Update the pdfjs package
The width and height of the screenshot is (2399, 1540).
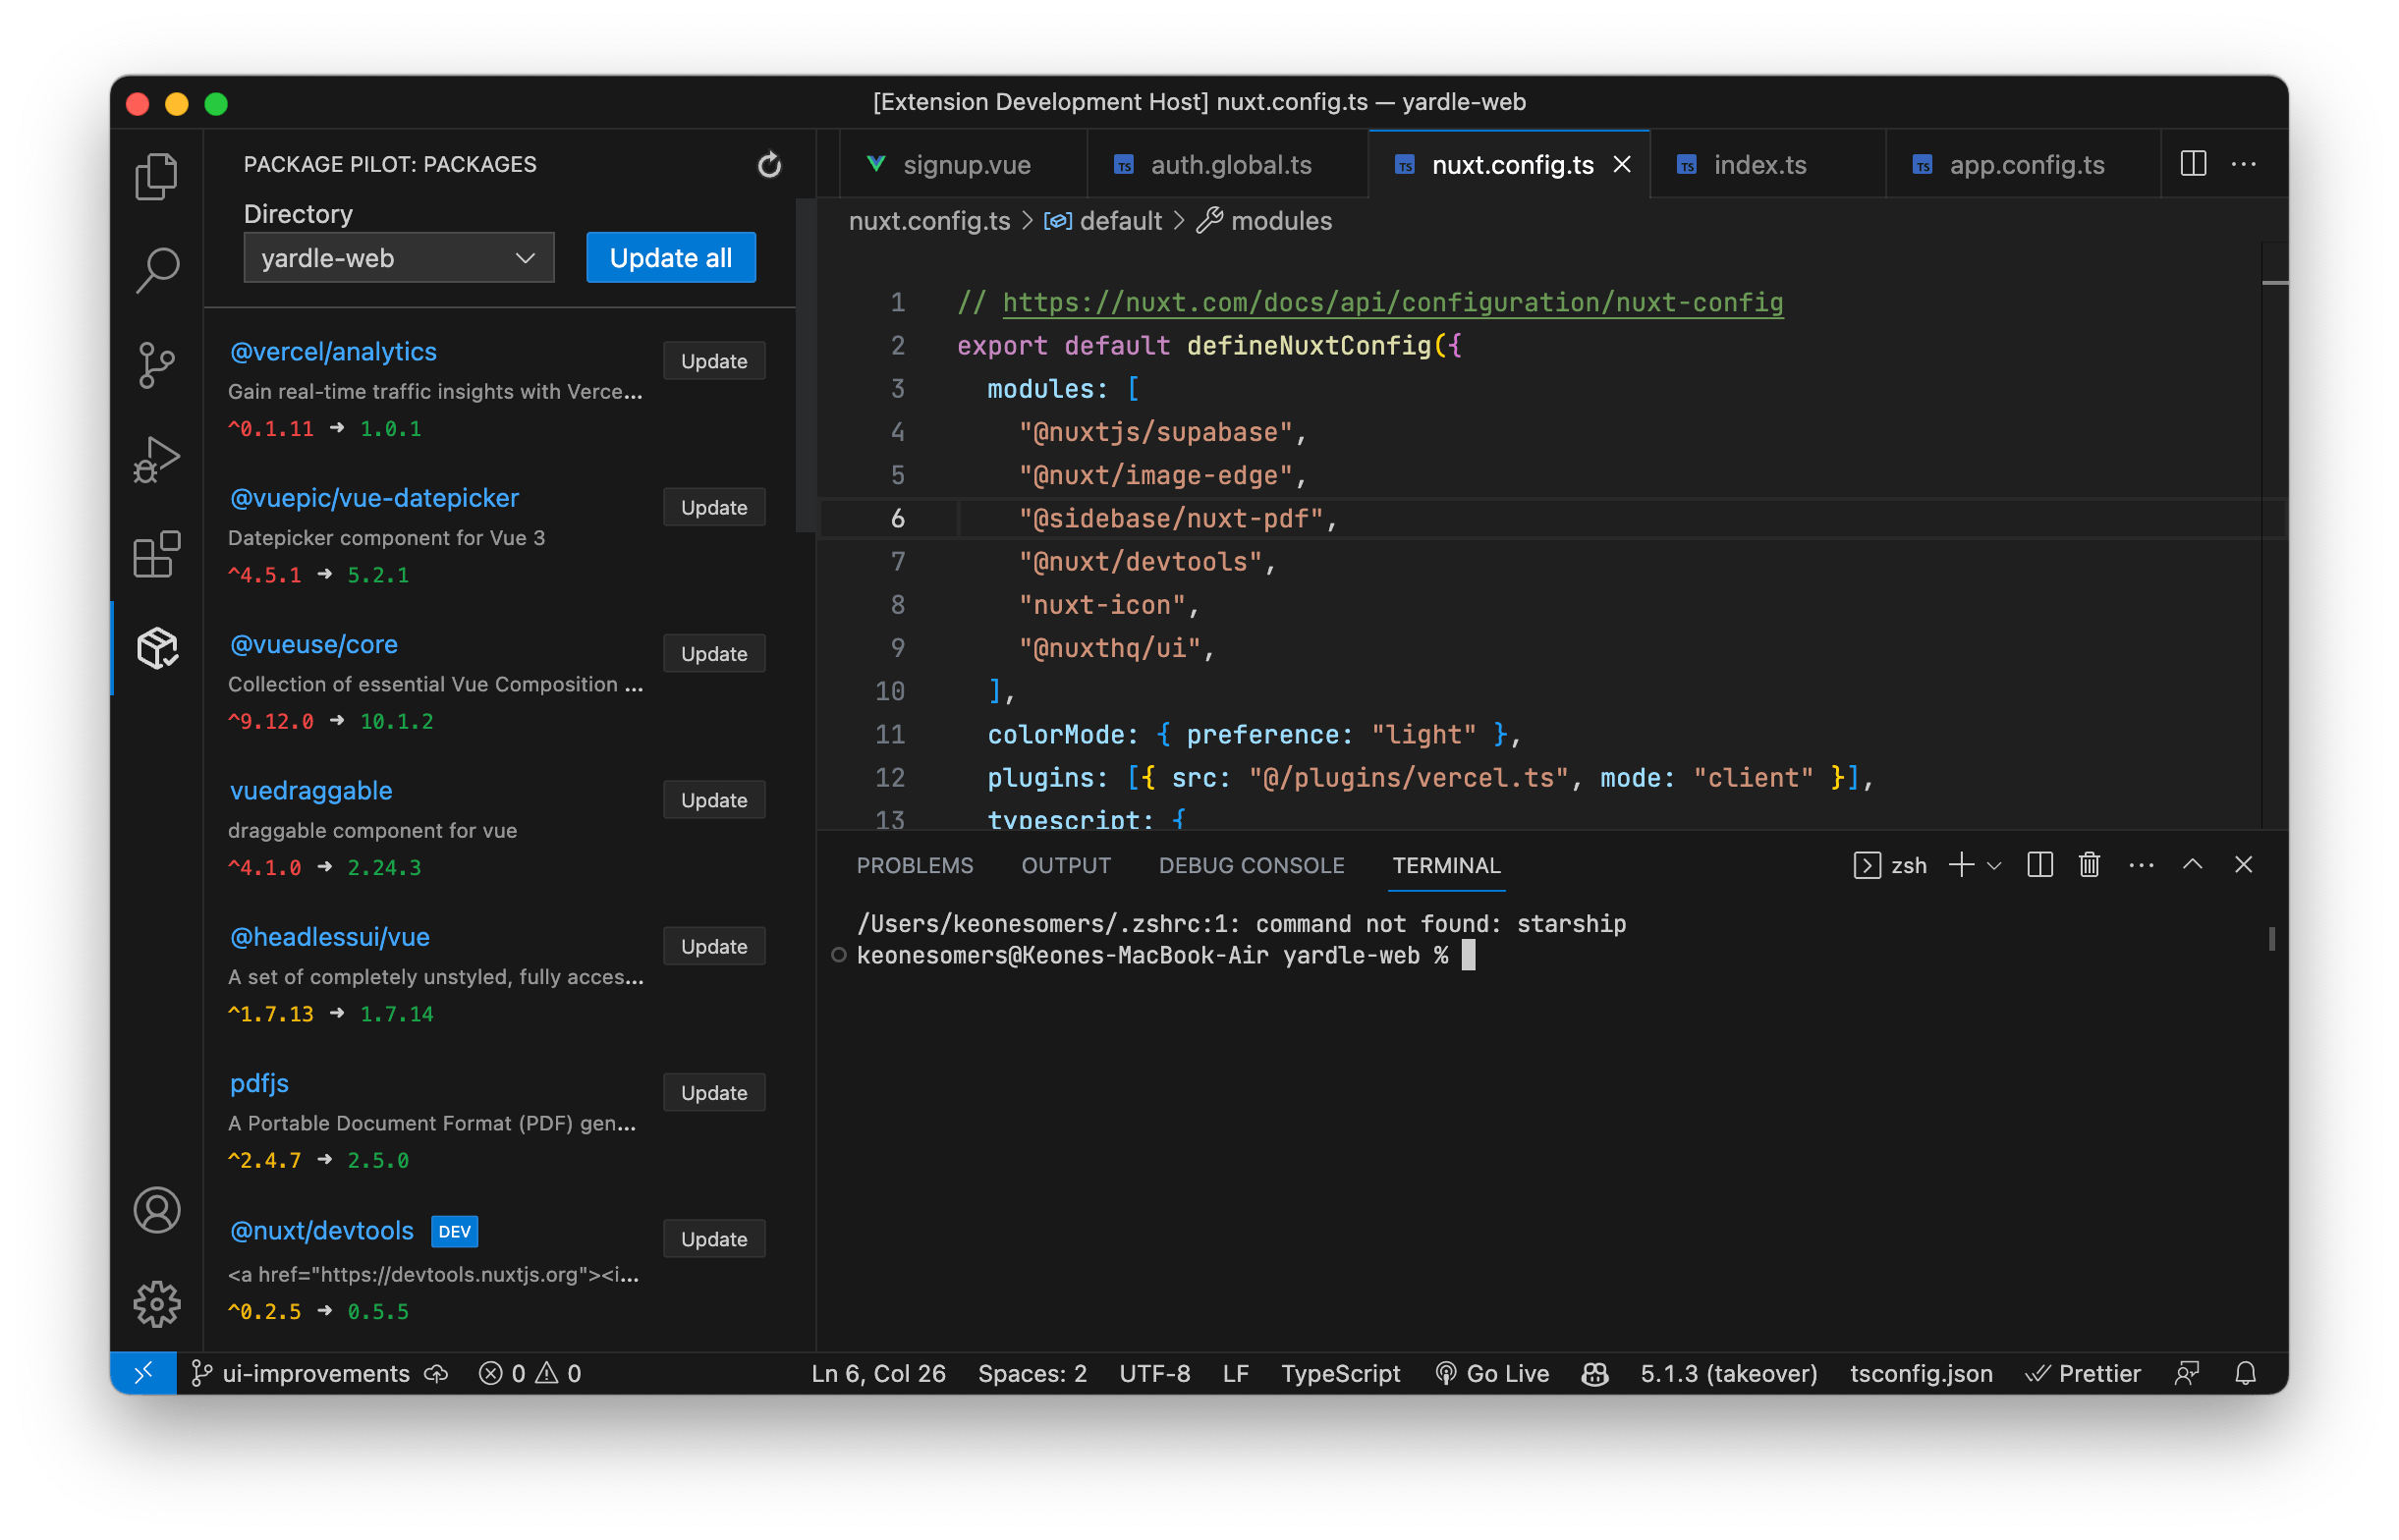pos(714,1093)
